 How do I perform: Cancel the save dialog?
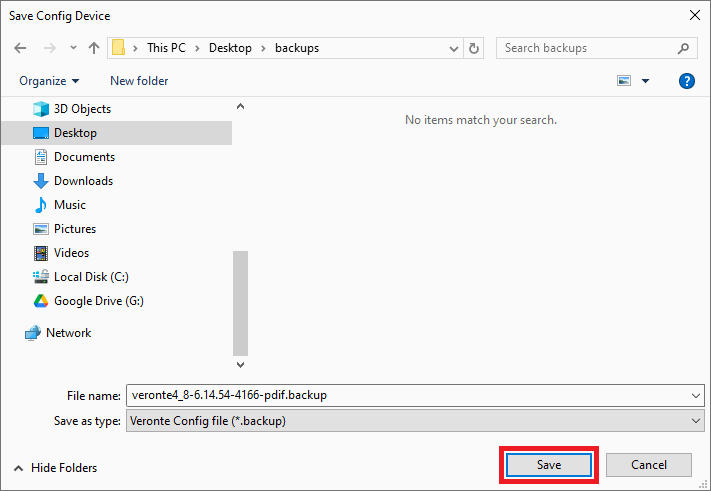coord(648,465)
